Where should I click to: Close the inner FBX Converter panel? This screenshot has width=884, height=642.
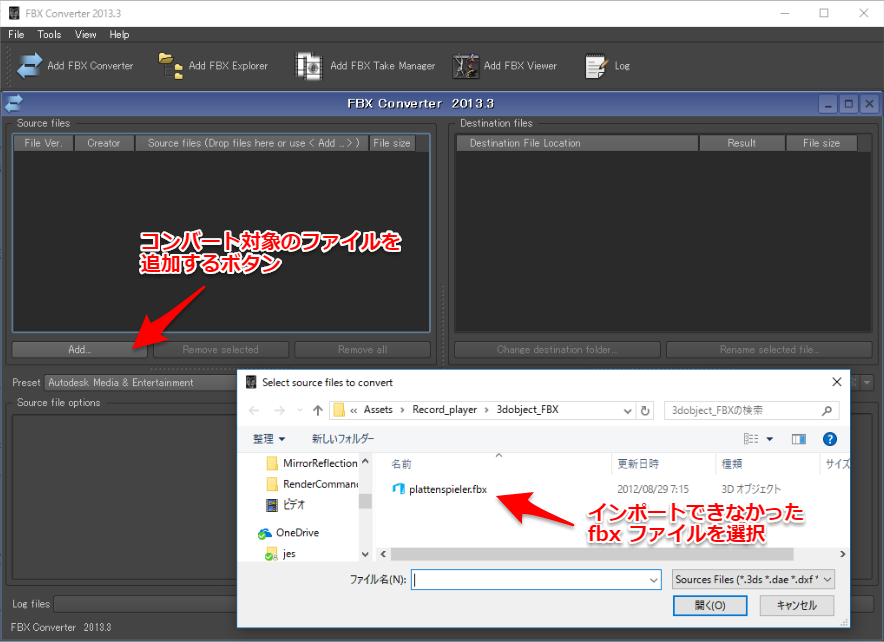(x=869, y=104)
